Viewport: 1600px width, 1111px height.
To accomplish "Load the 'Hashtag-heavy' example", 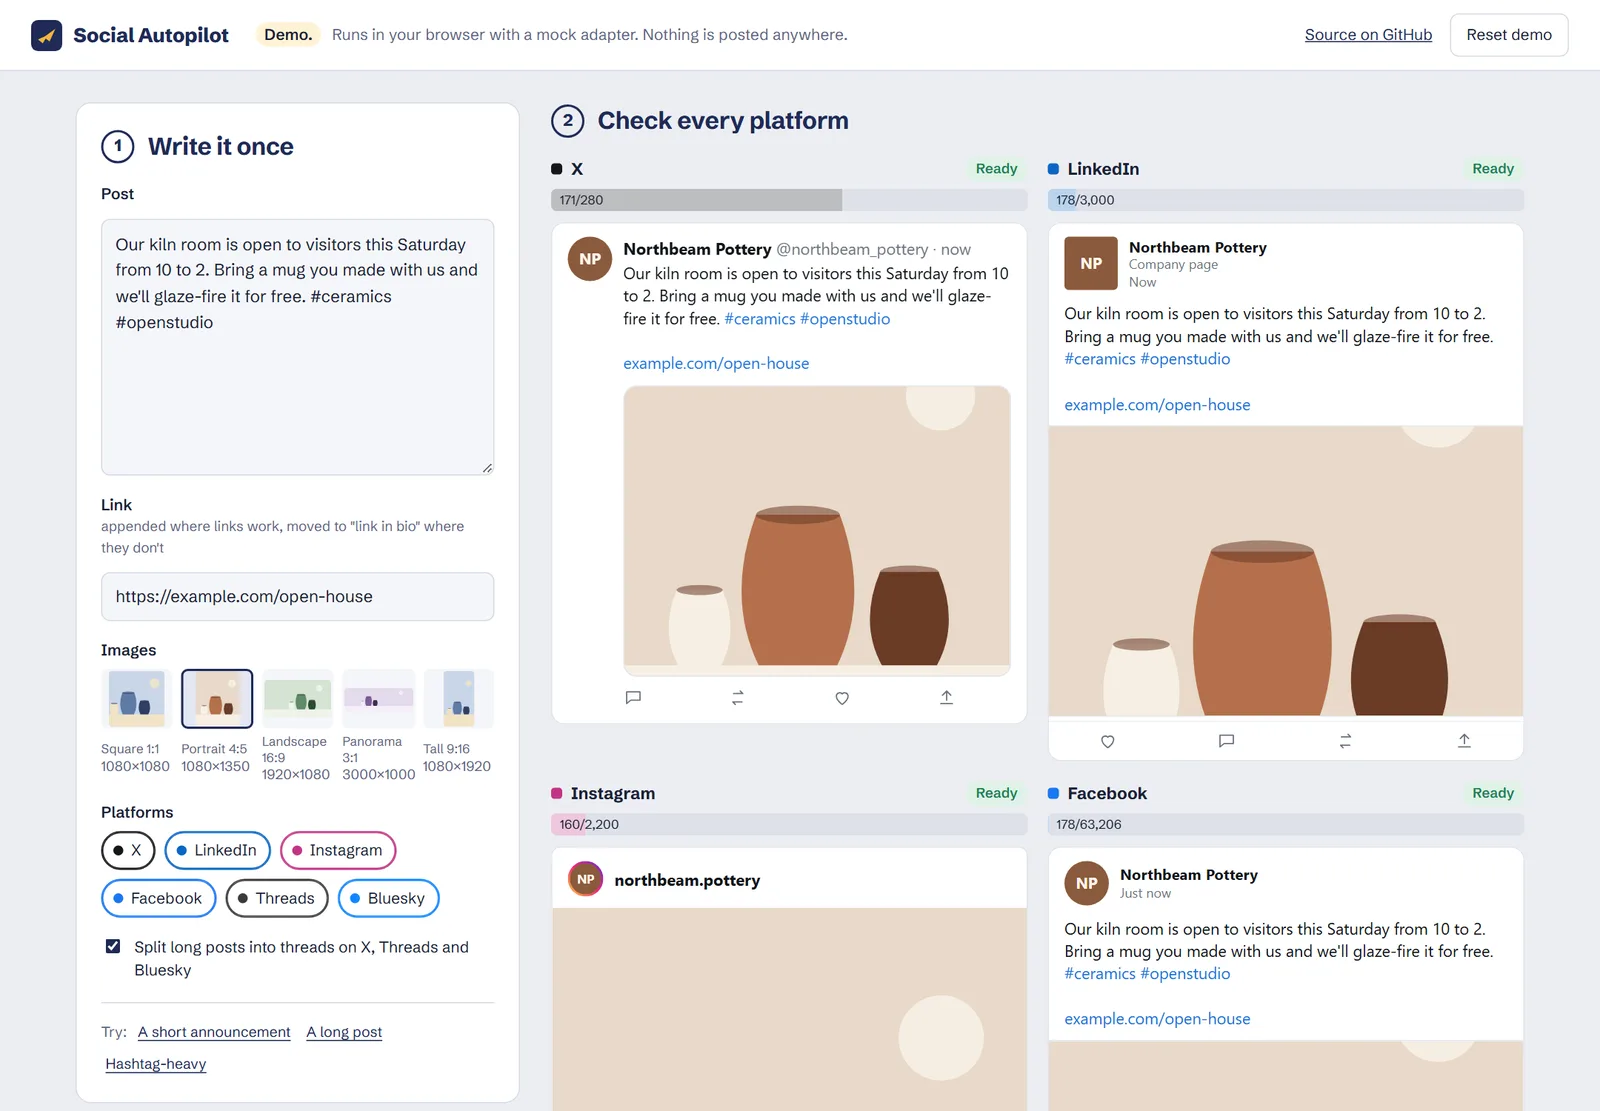I will click(x=156, y=1064).
